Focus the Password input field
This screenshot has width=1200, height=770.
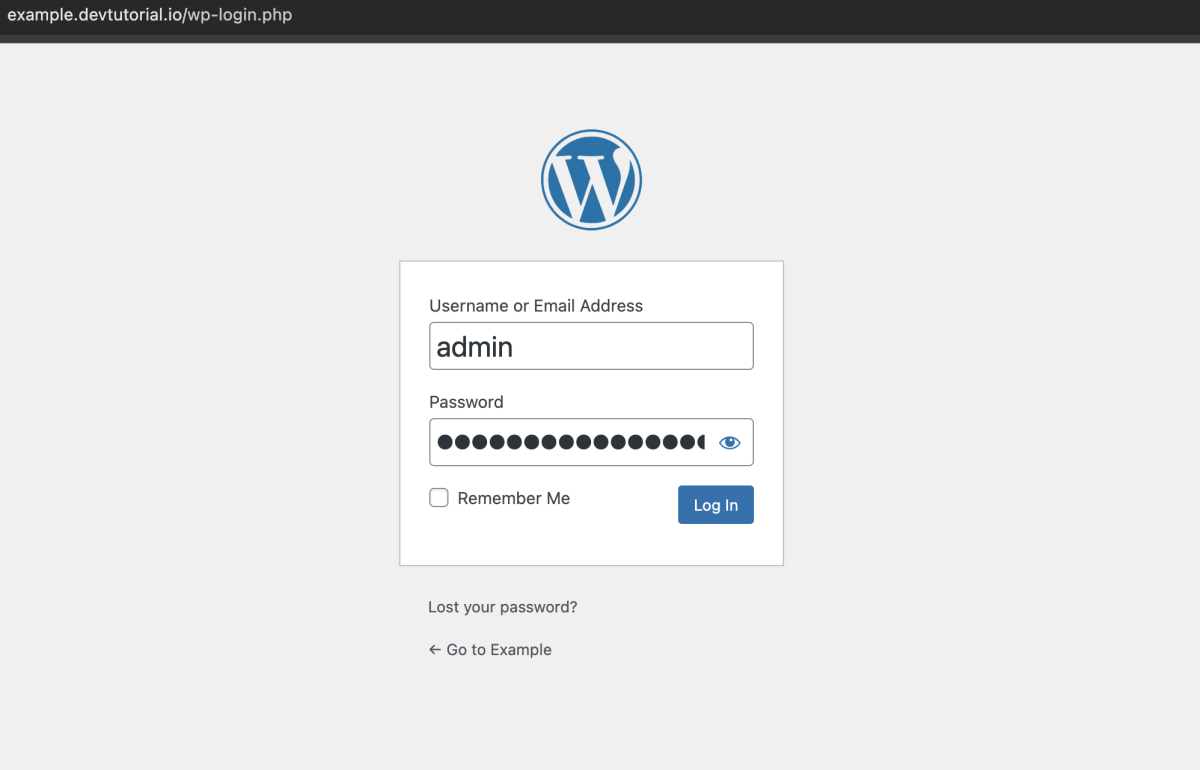pyautogui.click(x=591, y=442)
